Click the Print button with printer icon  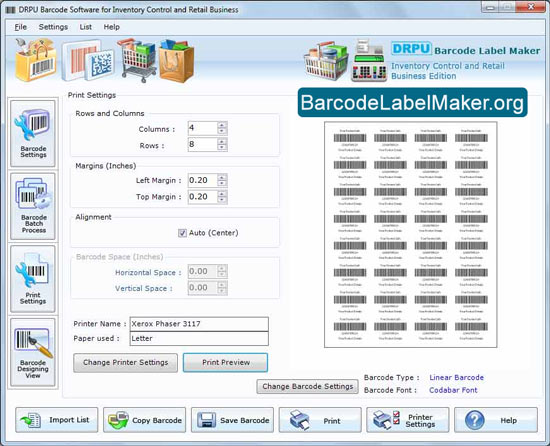pos(320,420)
